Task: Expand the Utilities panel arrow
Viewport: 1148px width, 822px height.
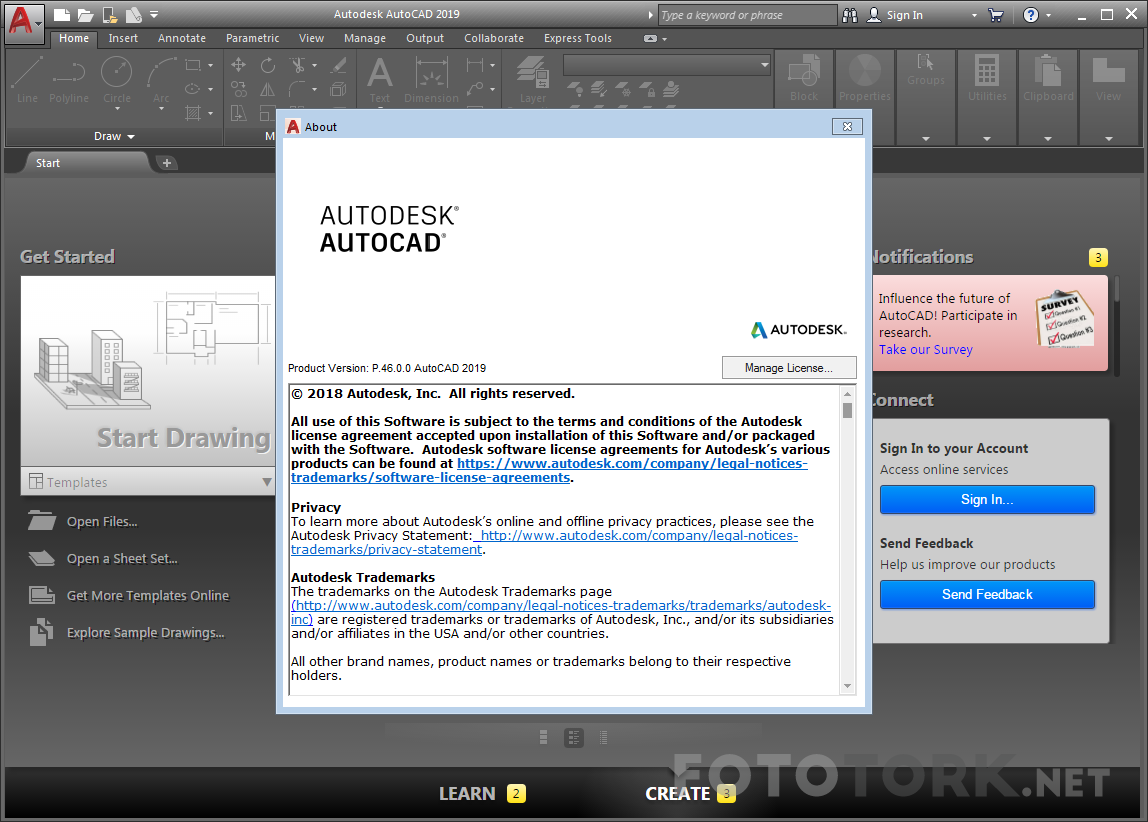Action: [x=987, y=138]
